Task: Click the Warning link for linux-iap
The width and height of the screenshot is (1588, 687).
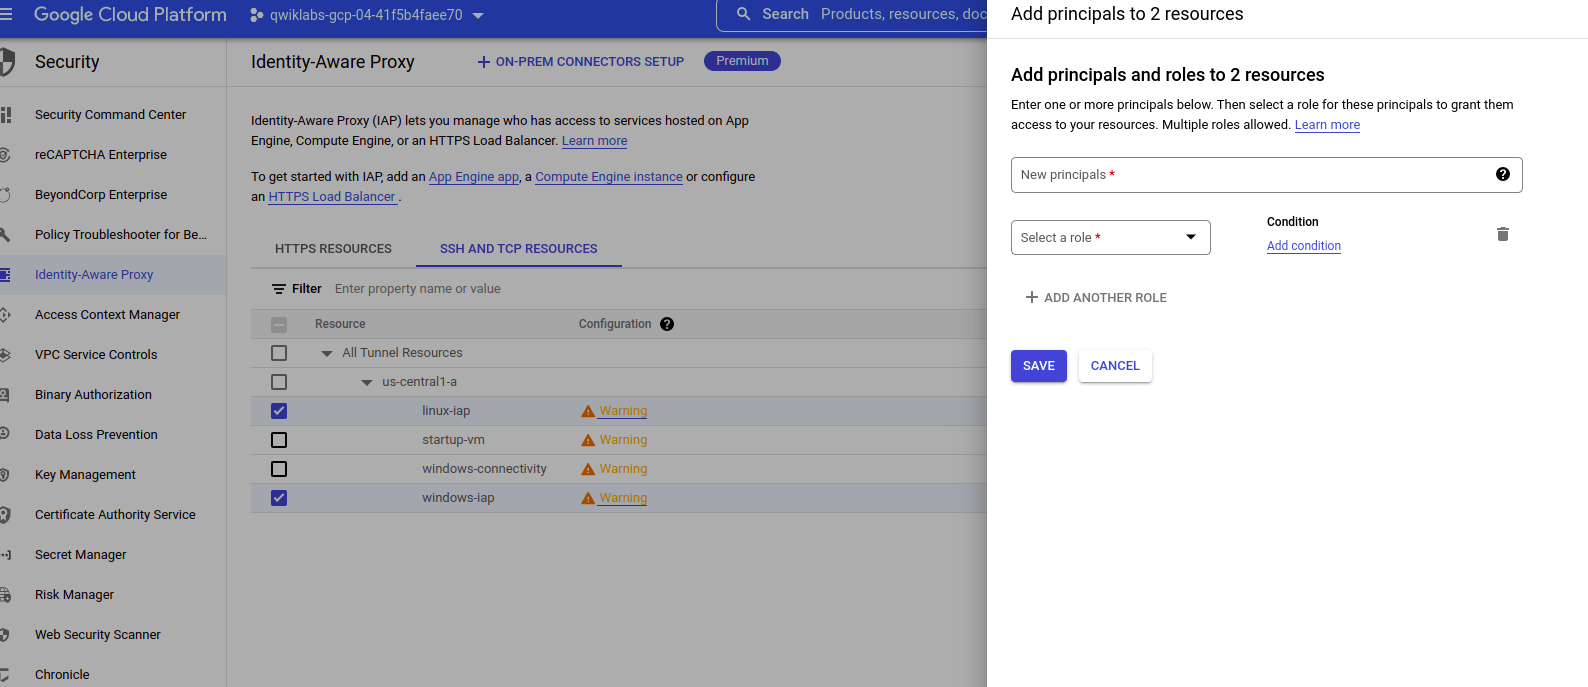Action: click(623, 411)
